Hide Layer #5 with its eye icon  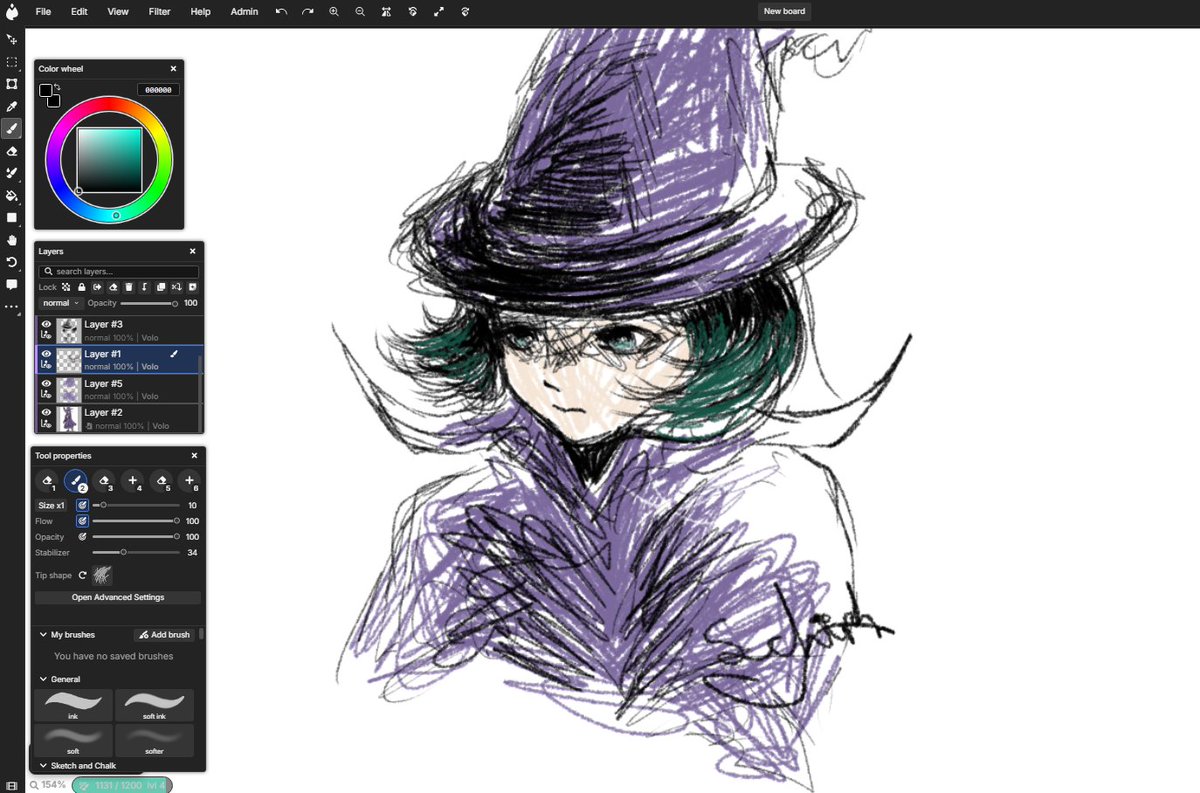tap(47, 383)
